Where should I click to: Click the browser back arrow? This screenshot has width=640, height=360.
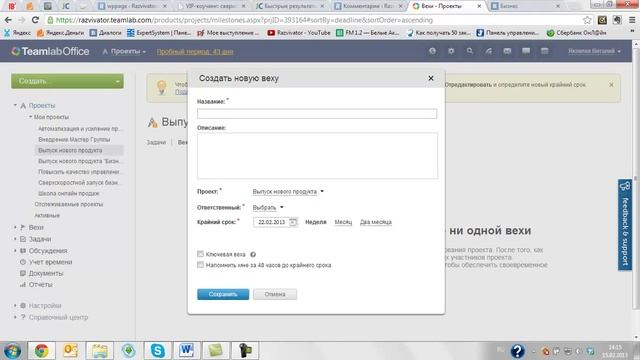[8, 20]
